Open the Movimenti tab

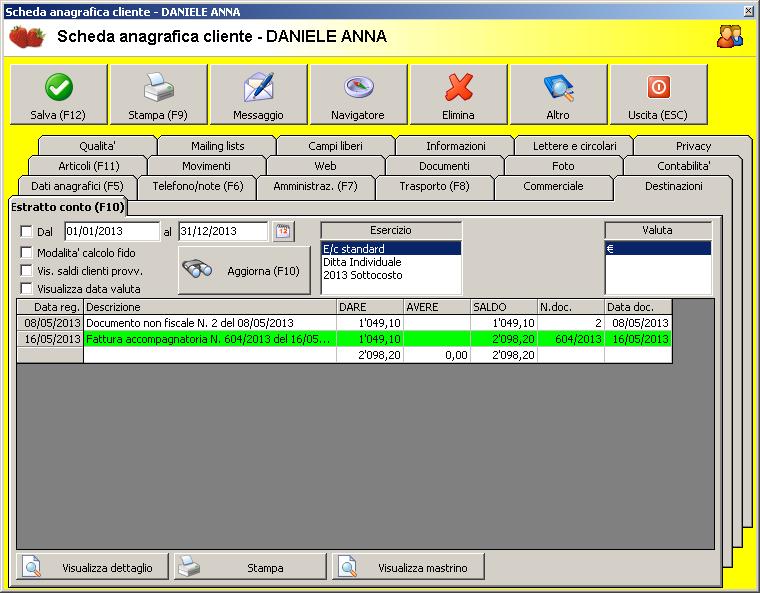[206, 166]
